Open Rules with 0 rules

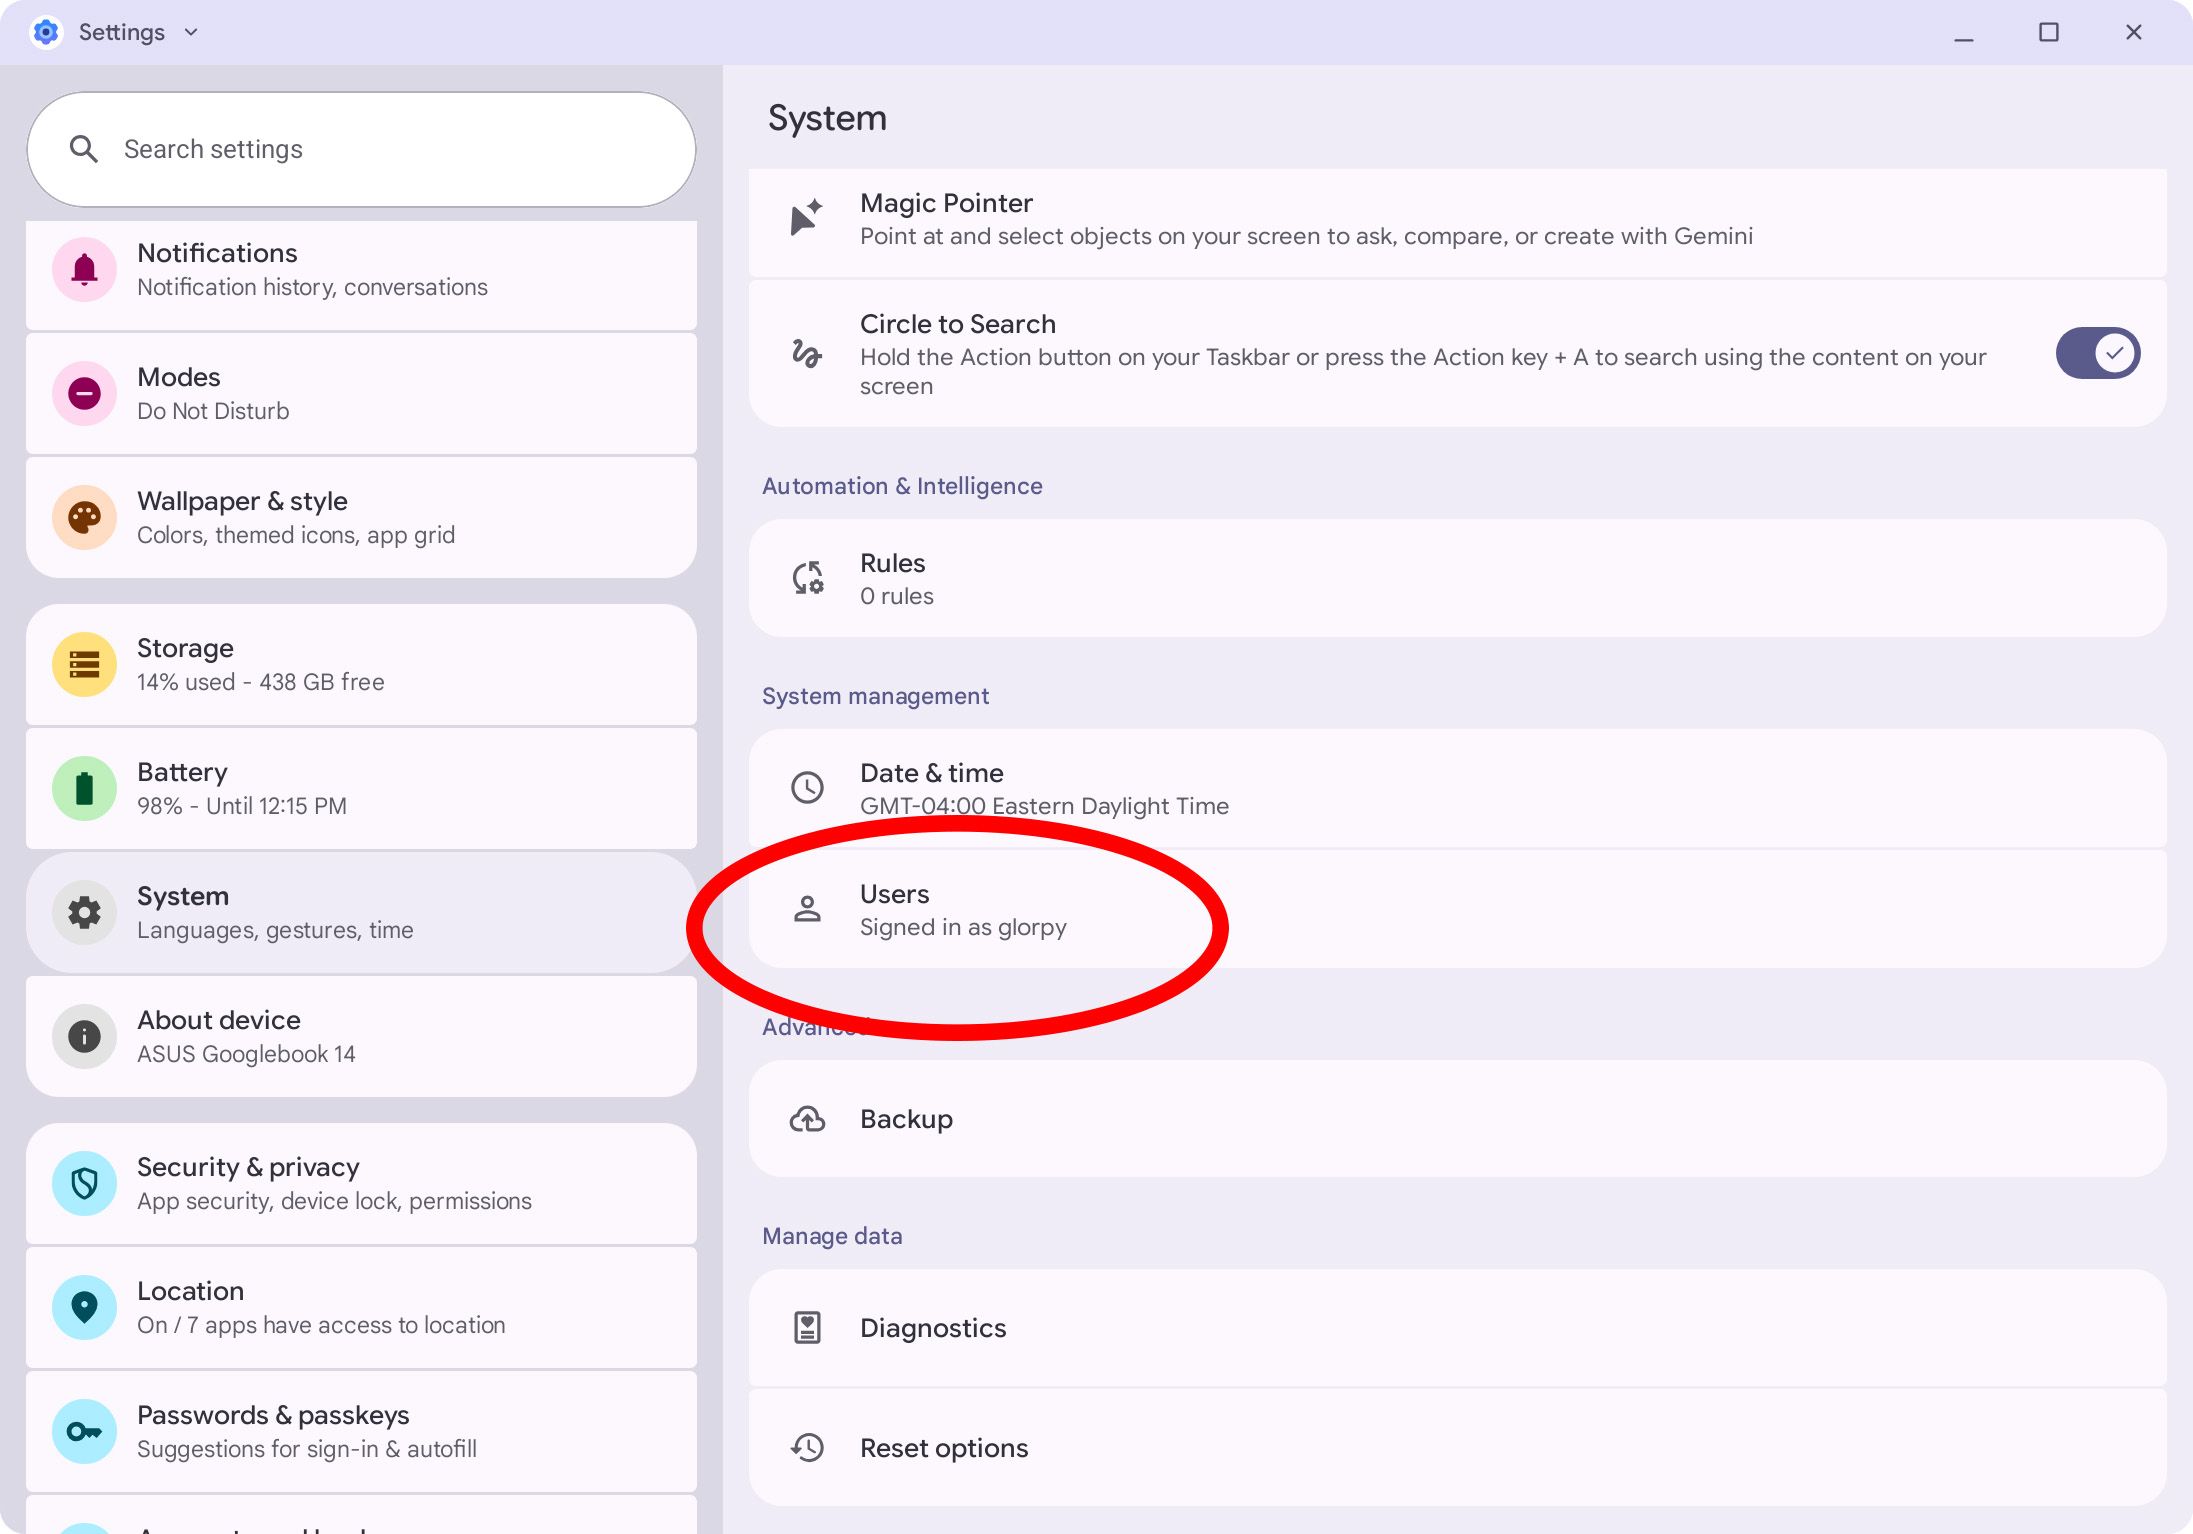coord(1457,578)
